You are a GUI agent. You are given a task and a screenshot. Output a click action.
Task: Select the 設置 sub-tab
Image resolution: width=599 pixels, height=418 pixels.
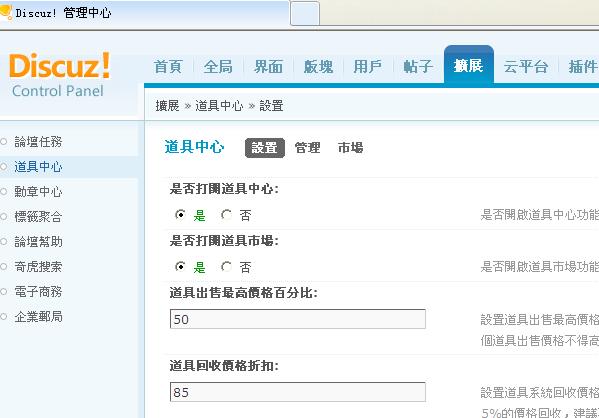pos(264,147)
